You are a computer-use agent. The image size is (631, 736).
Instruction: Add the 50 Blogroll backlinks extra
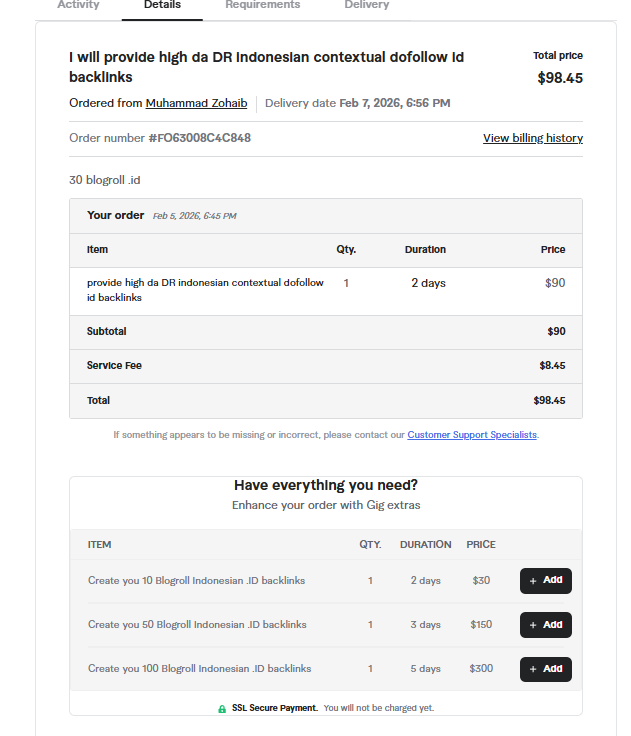point(545,624)
